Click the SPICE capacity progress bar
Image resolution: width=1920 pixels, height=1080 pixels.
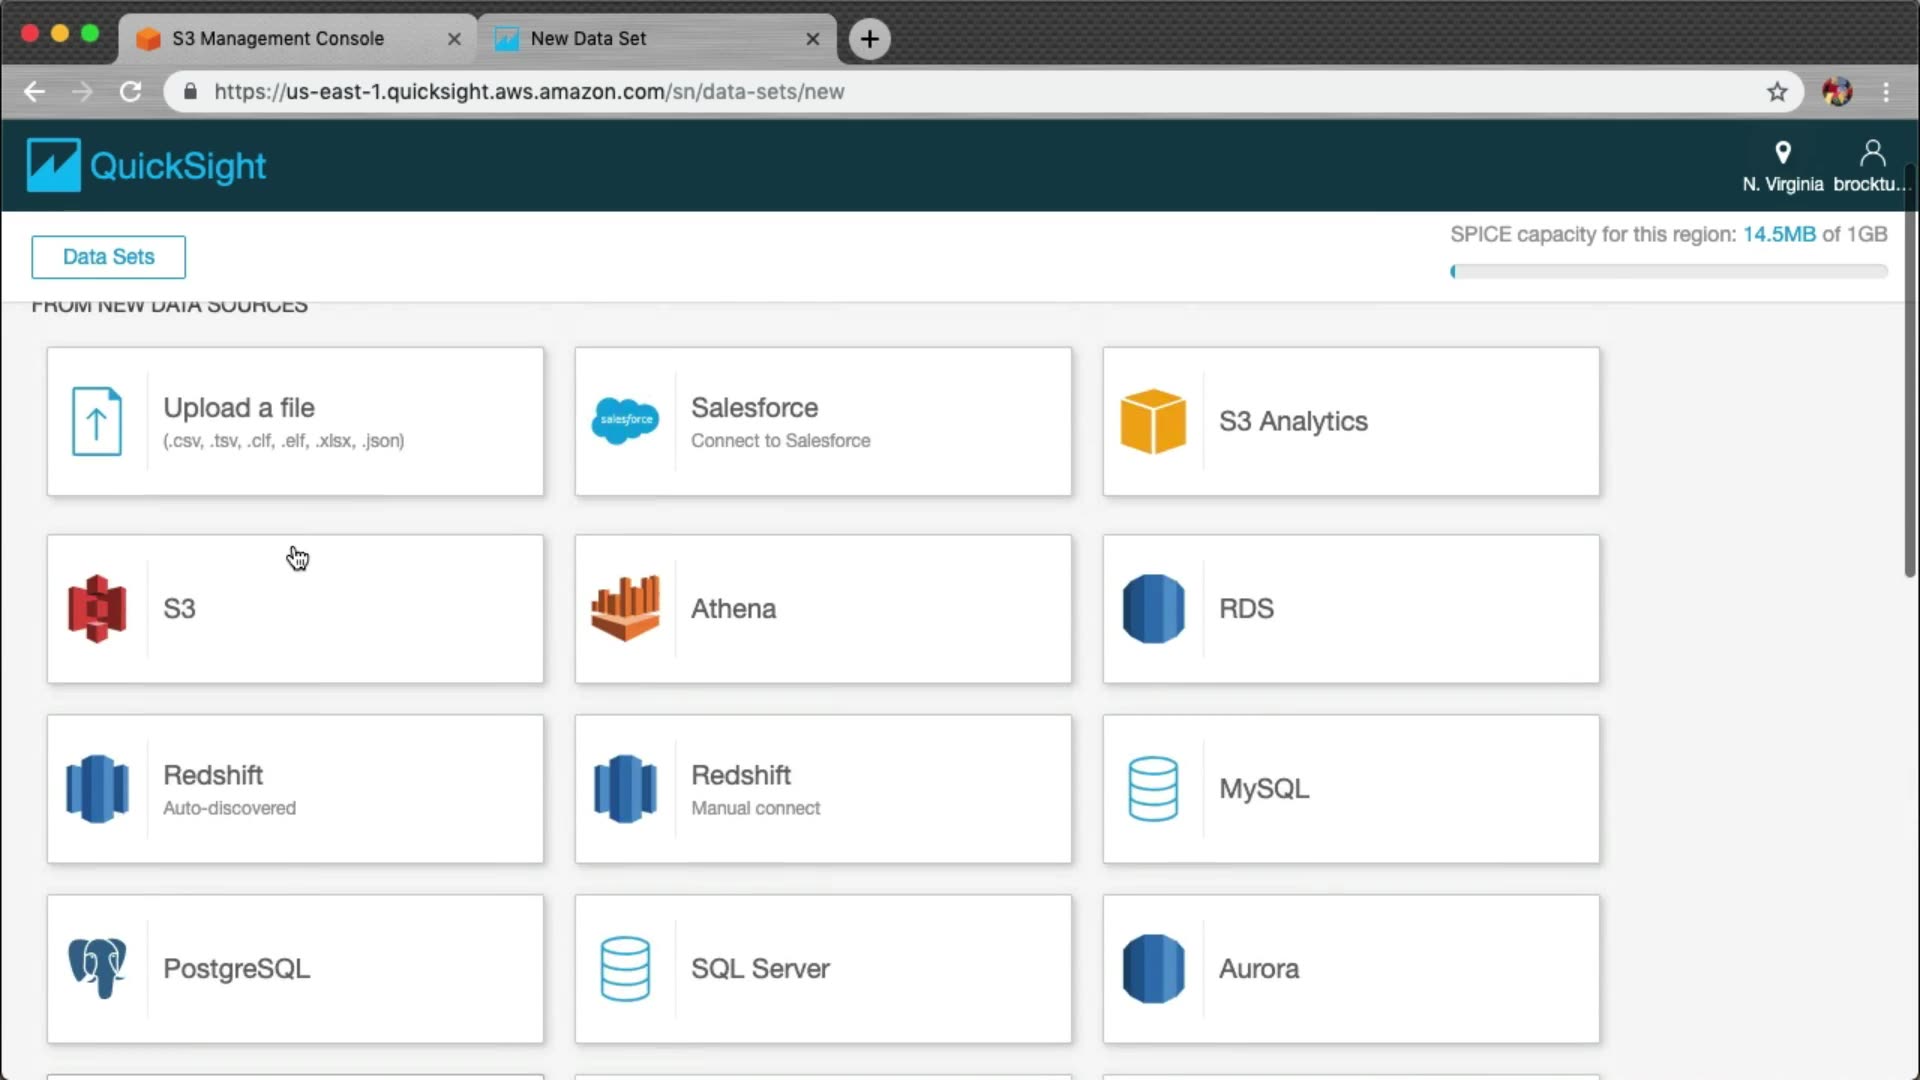(x=1668, y=271)
